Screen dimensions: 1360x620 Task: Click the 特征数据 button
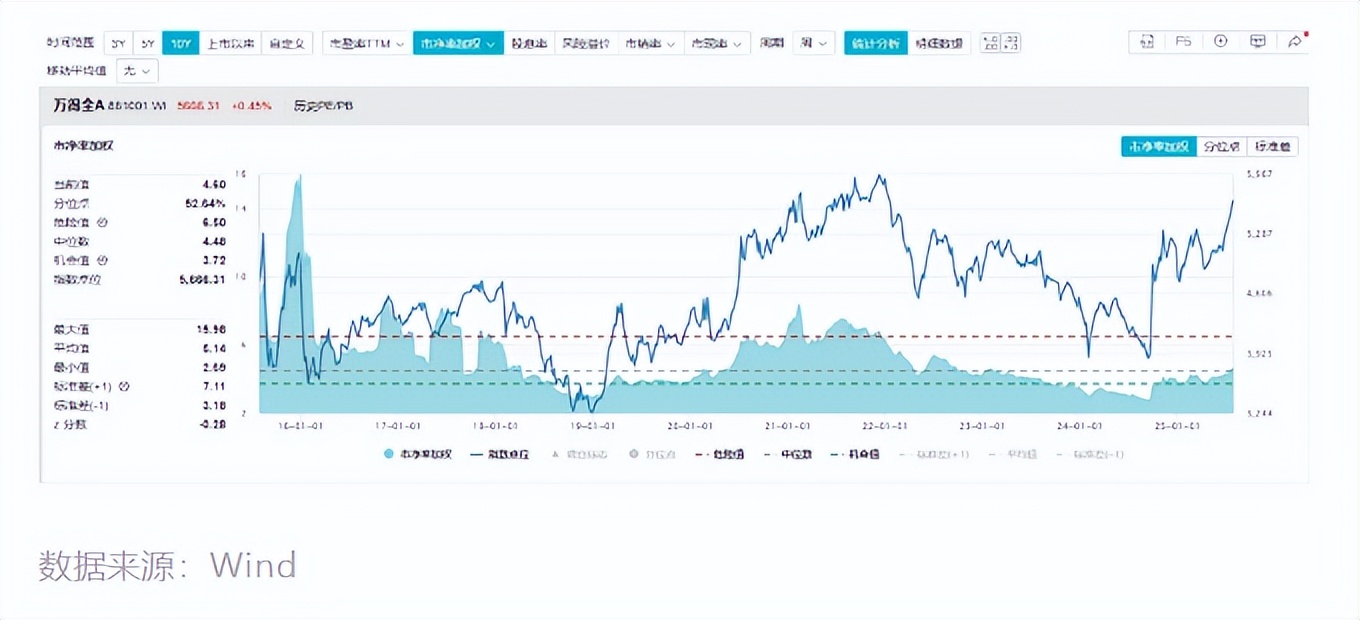[x=939, y=43]
